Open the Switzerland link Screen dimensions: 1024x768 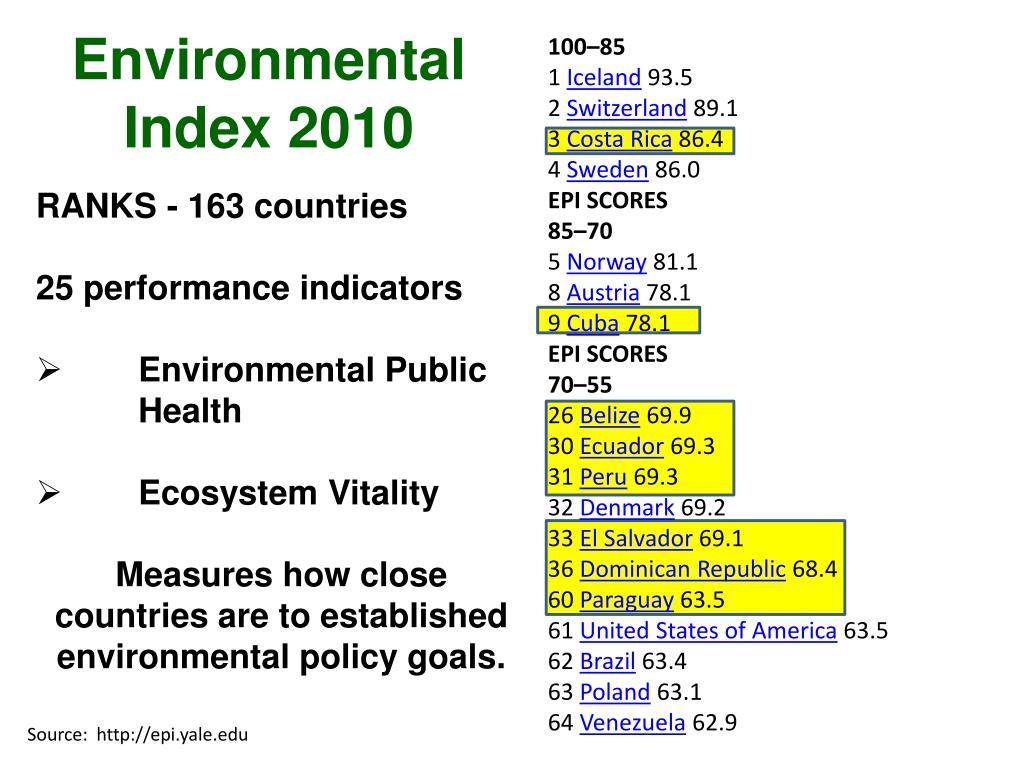pos(626,108)
